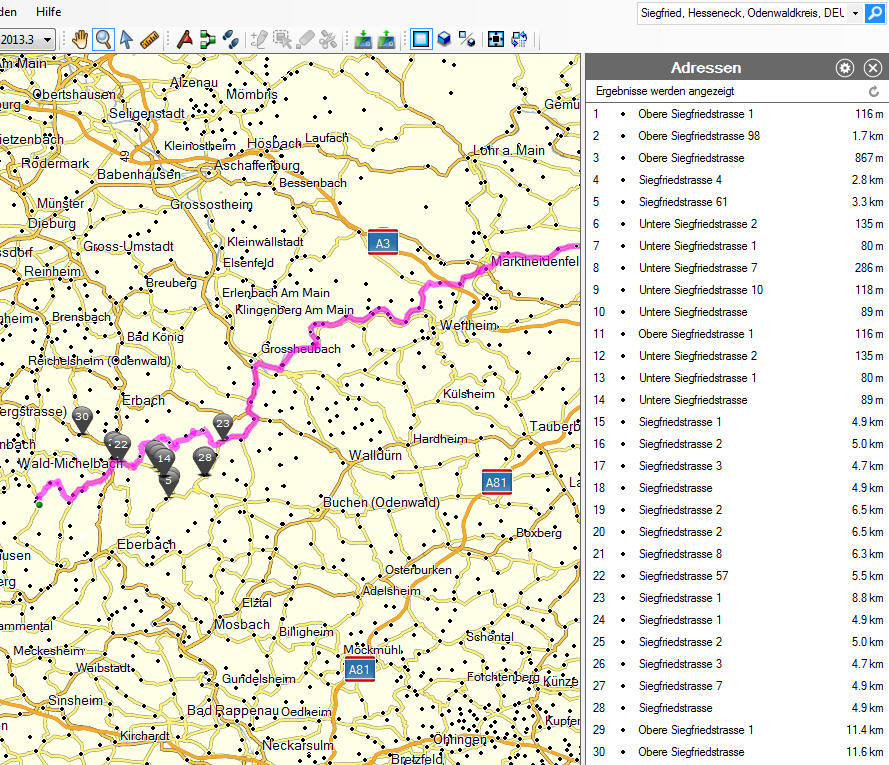The height and width of the screenshot is (765, 889).
Task: Toggle the 3D map view
Action: (443, 39)
